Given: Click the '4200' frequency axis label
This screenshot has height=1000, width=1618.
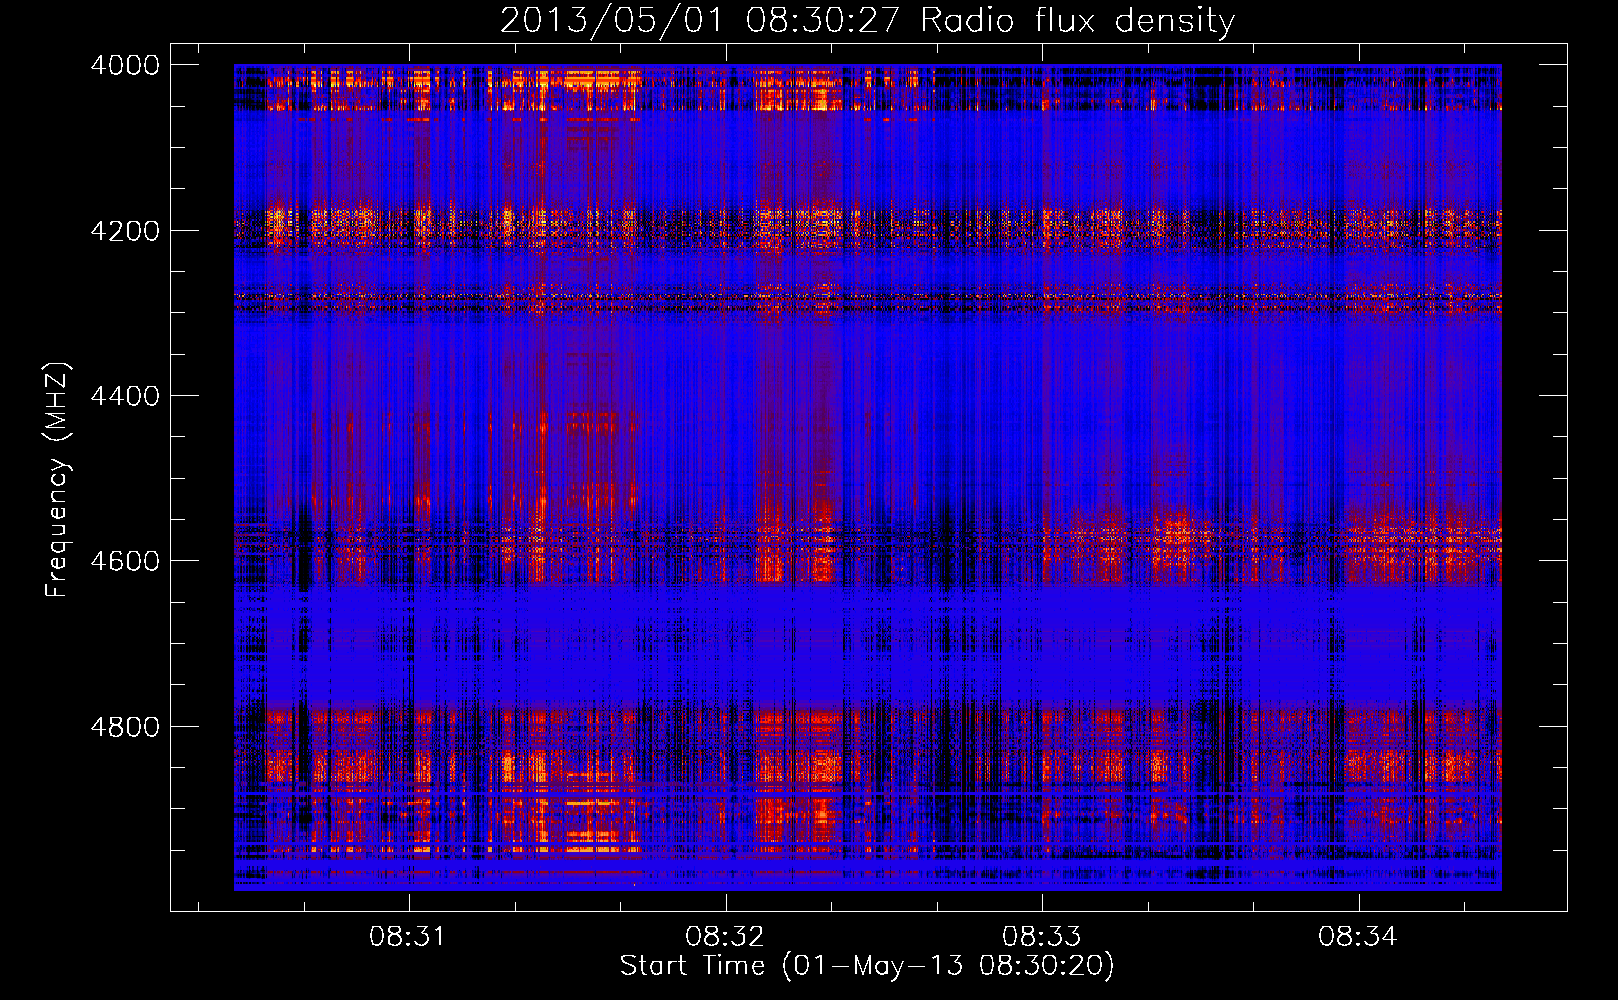Looking at the screenshot, I should tap(125, 231).
